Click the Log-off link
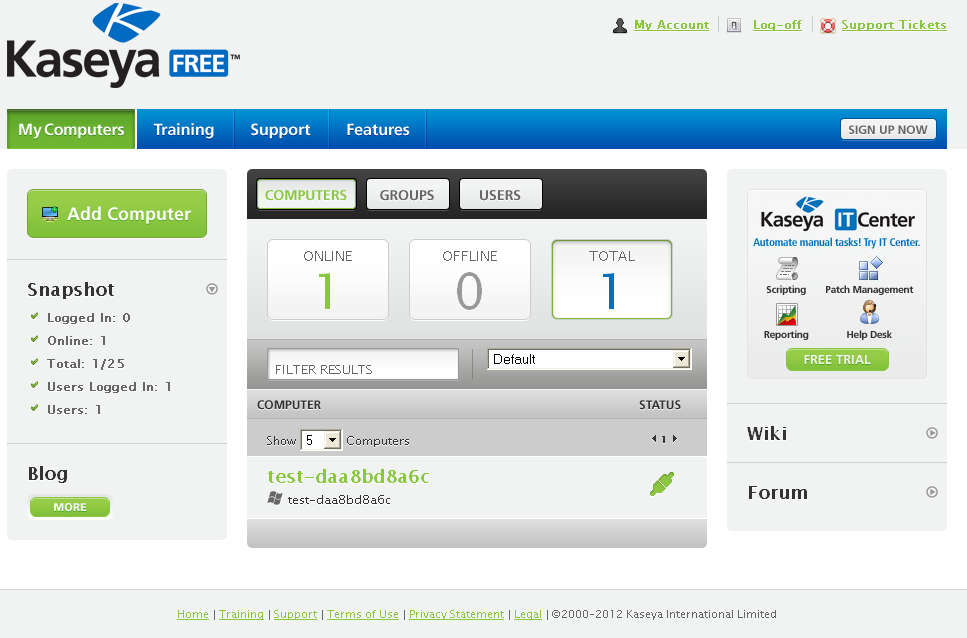The height and width of the screenshot is (638, 967). point(777,25)
